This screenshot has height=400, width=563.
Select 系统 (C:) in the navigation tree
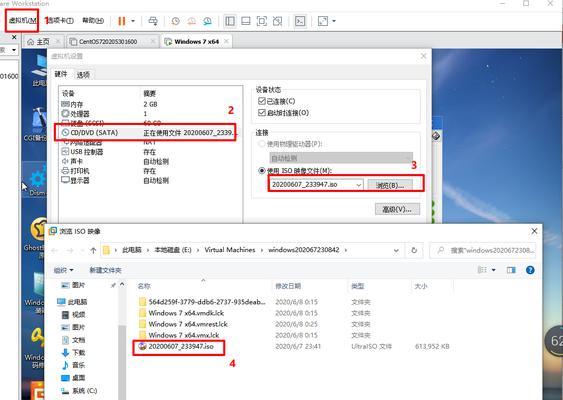pyautogui.click(x=79, y=391)
